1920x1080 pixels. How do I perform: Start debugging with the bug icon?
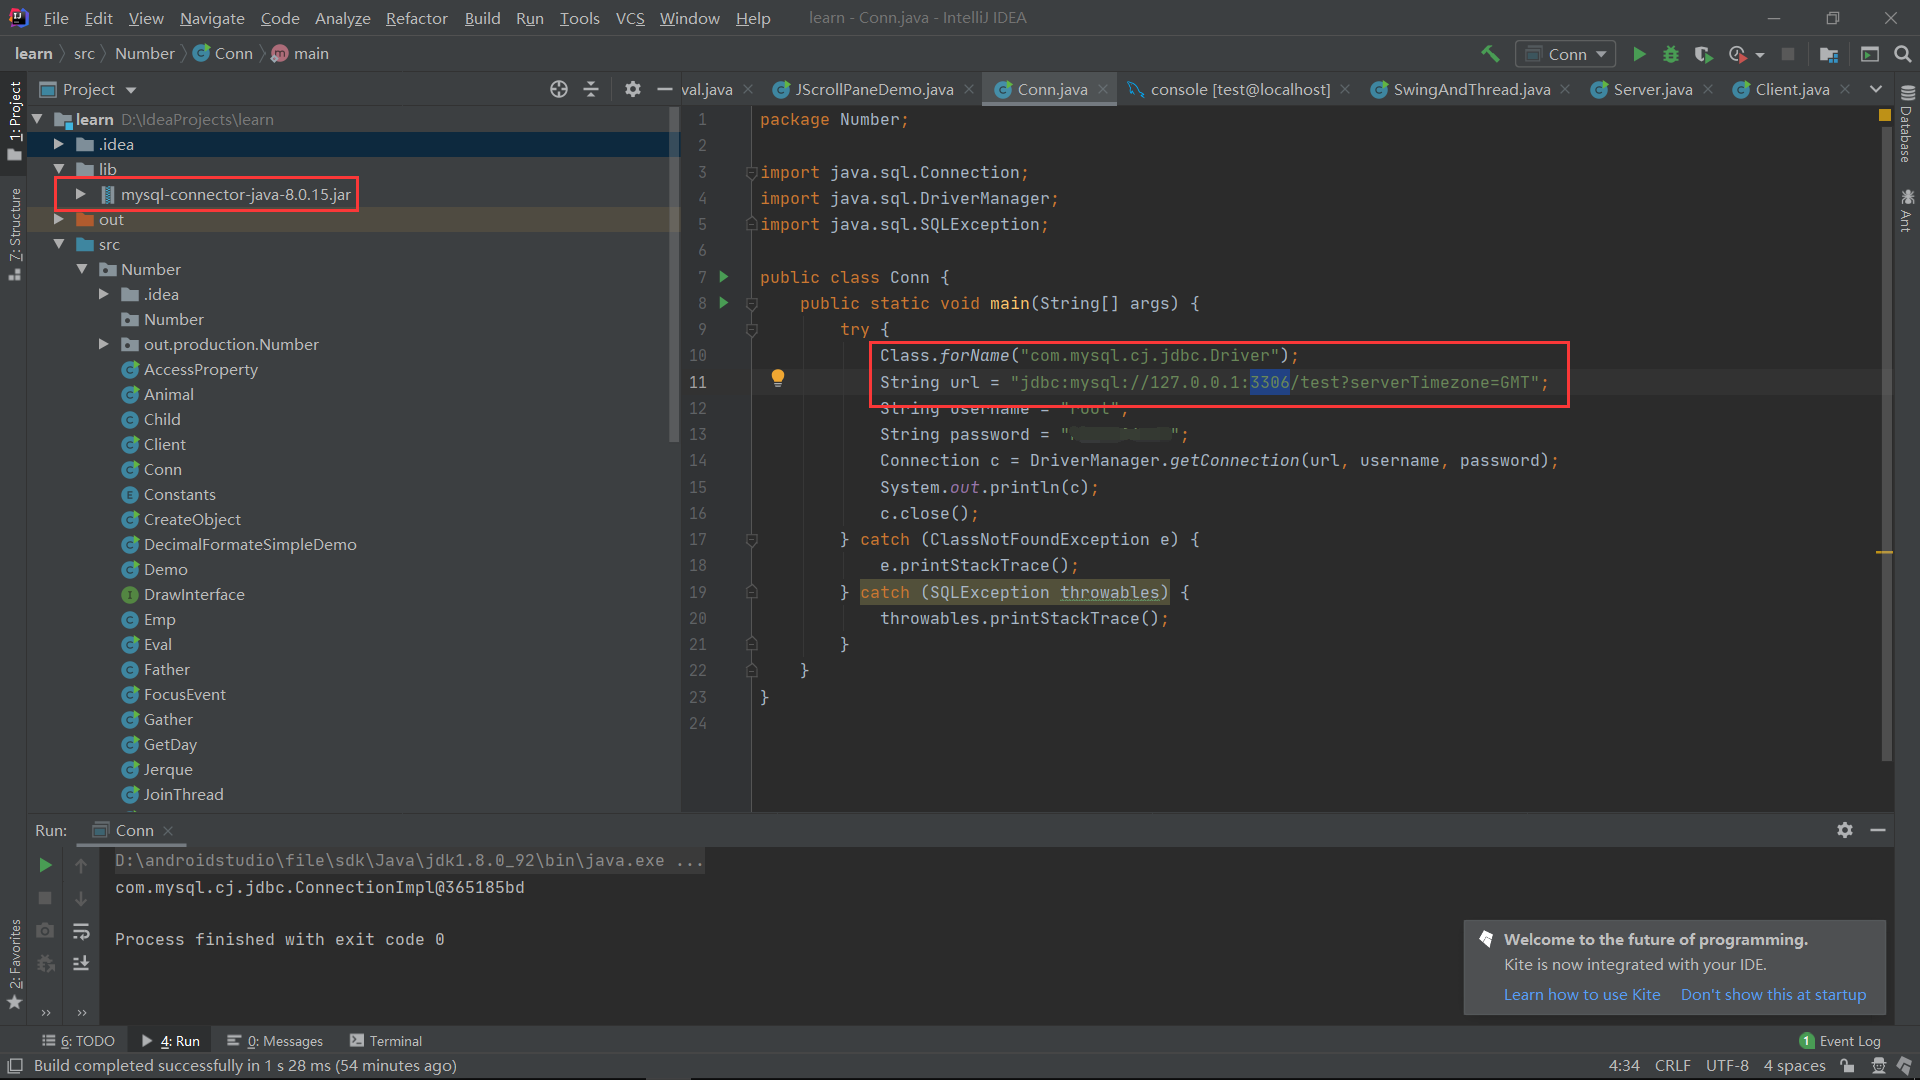tap(1670, 54)
